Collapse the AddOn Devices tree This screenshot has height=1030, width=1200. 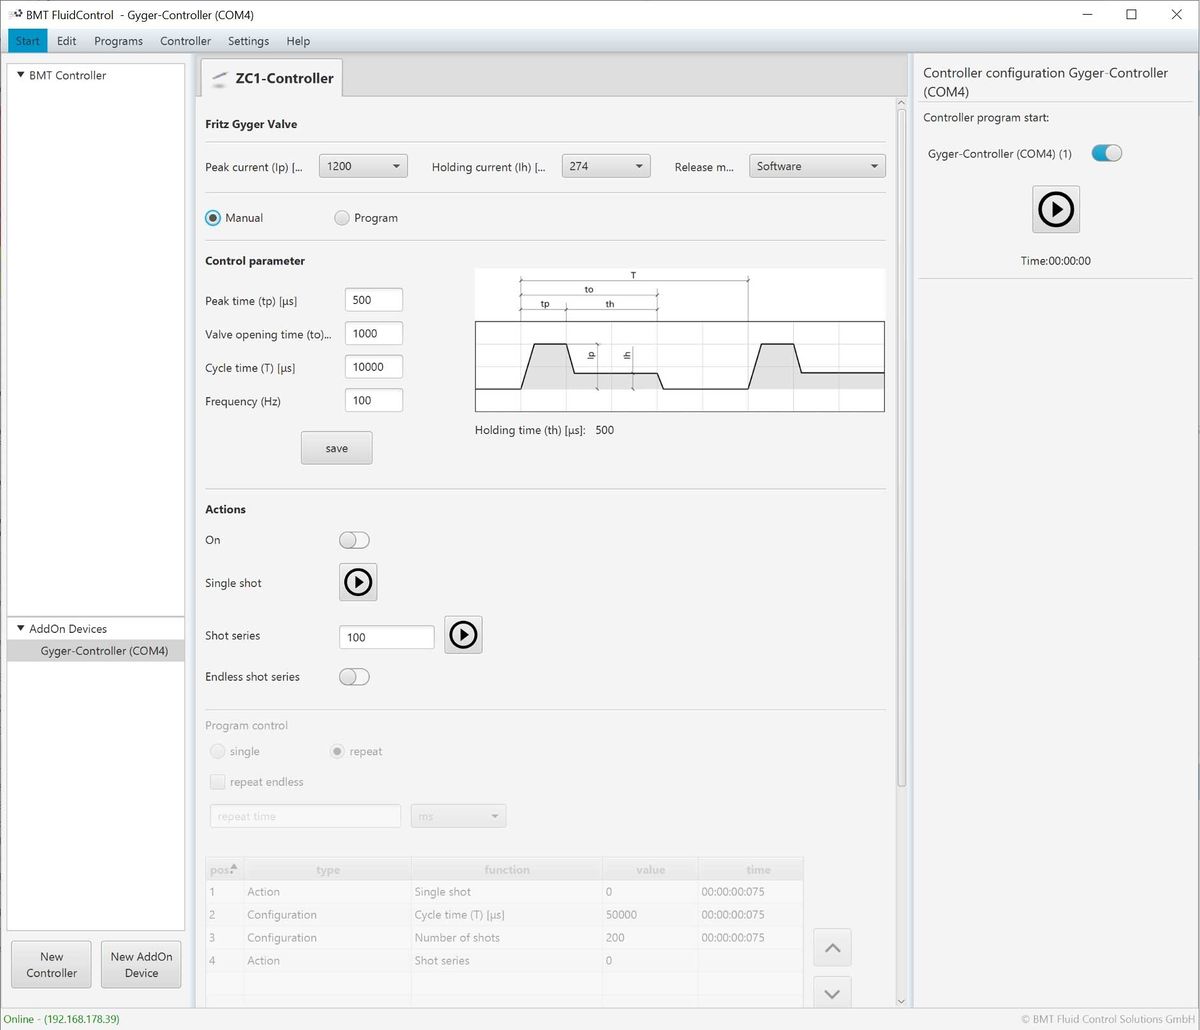click(x=21, y=629)
